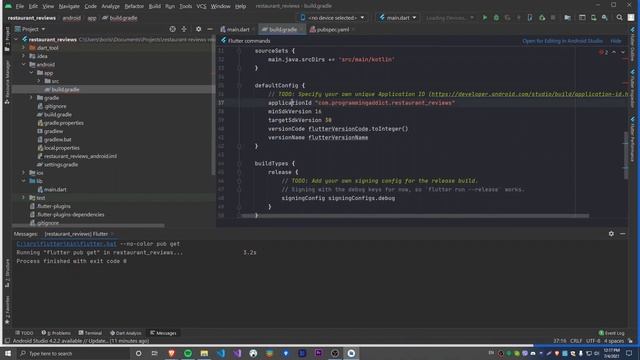The width and height of the screenshot is (640, 360).
Task: Click Android Studio update available notification
Action: point(81,341)
